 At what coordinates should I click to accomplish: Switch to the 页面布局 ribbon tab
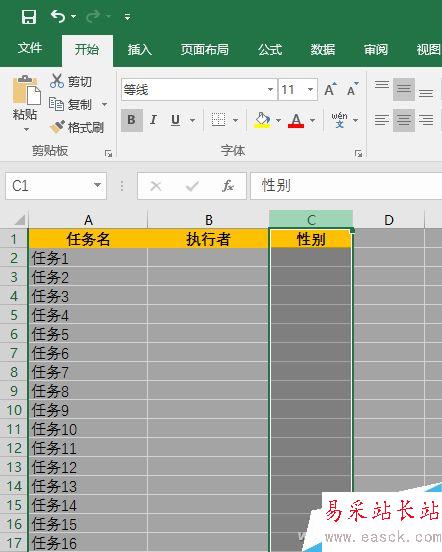tap(204, 49)
